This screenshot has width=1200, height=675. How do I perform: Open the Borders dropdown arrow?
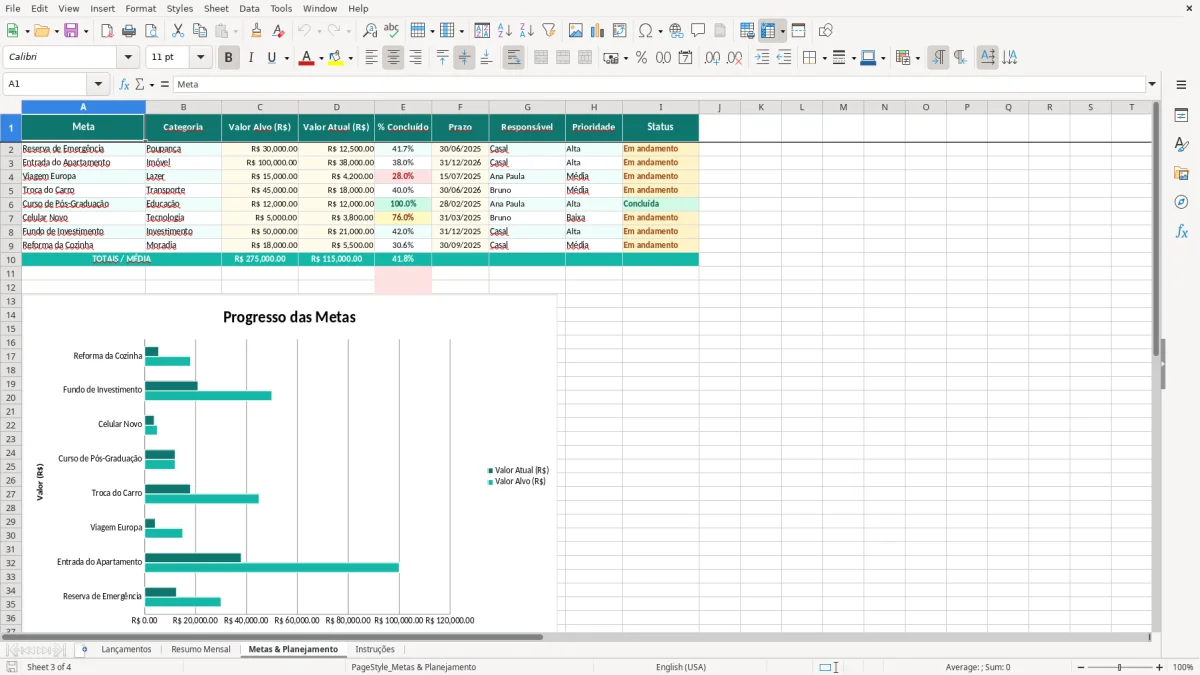[x=826, y=58]
